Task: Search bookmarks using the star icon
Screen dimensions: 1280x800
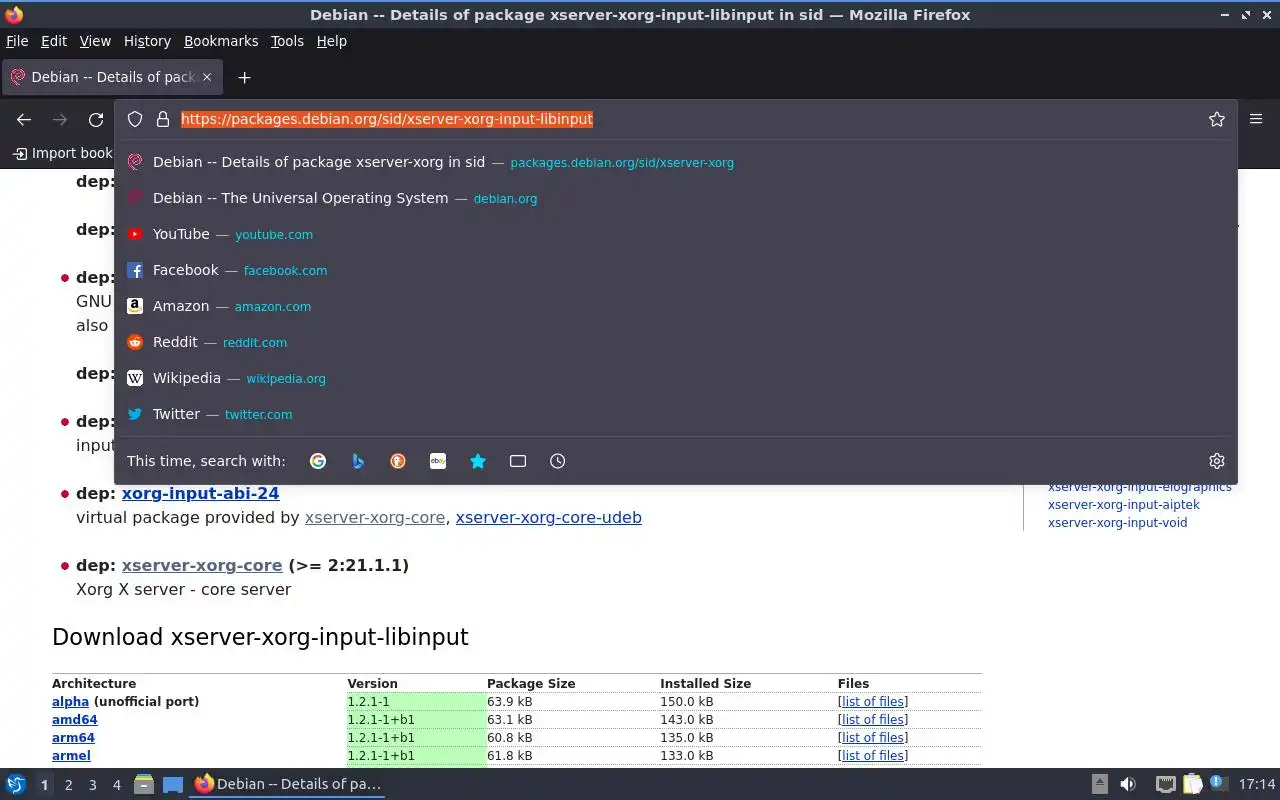Action: 478,461
